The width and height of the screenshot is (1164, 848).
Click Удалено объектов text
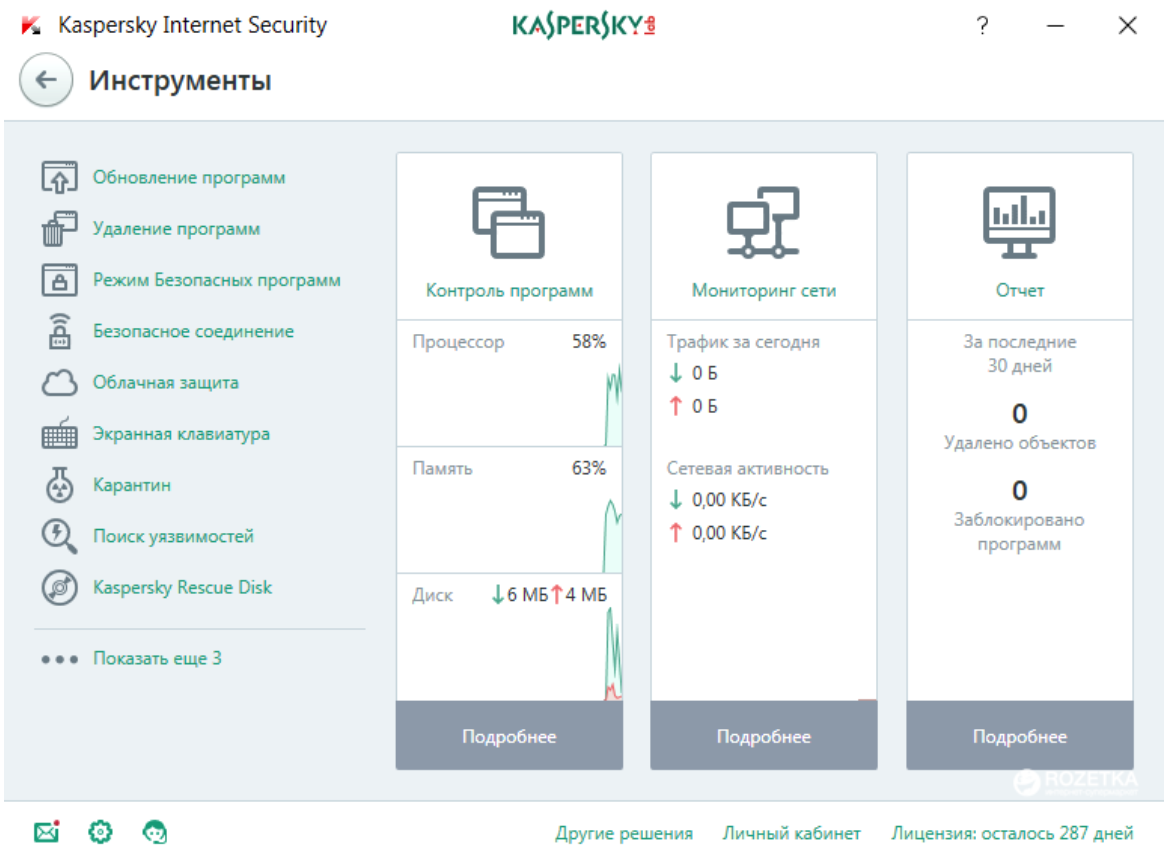coord(1020,443)
